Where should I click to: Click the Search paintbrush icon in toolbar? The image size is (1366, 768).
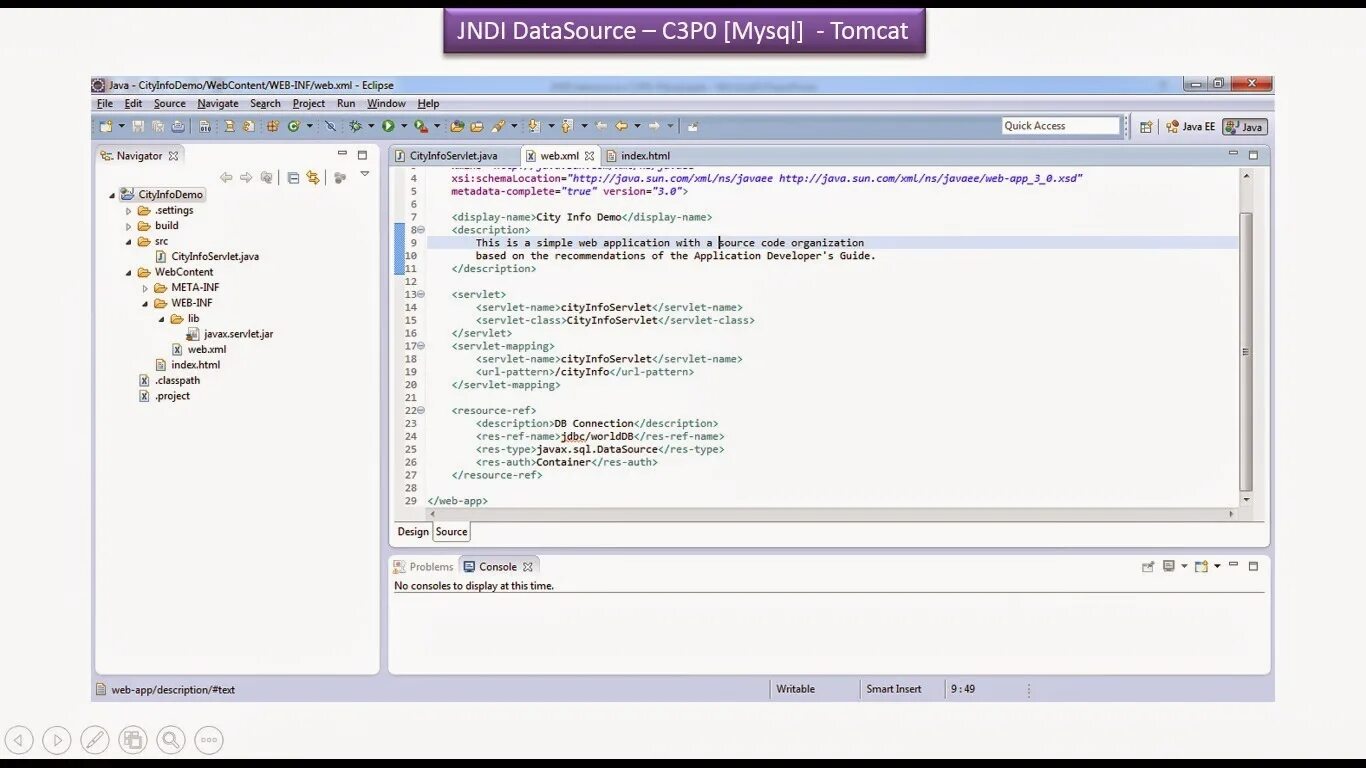pyautogui.click(x=497, y=126)
